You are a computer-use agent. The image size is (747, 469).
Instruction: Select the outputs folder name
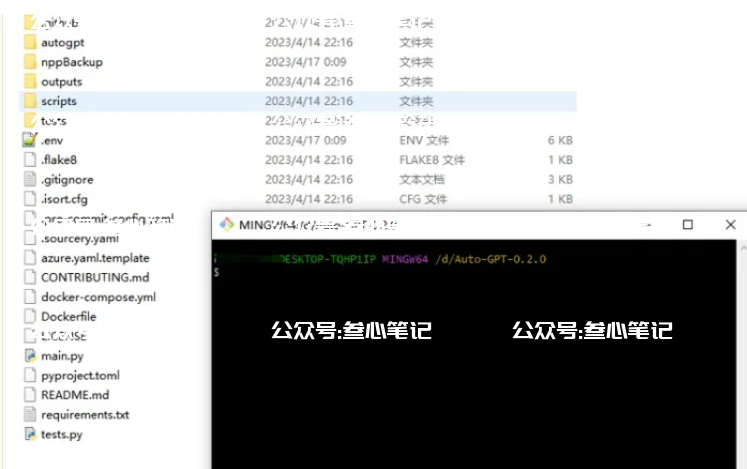(61, 82)
